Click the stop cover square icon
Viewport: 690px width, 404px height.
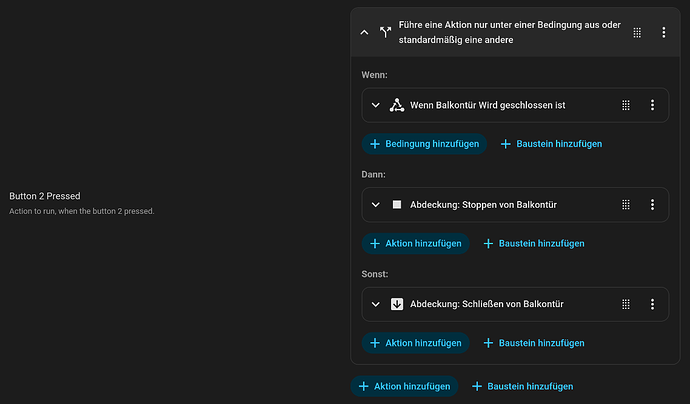pyautogui.click(x=396, y=204)
